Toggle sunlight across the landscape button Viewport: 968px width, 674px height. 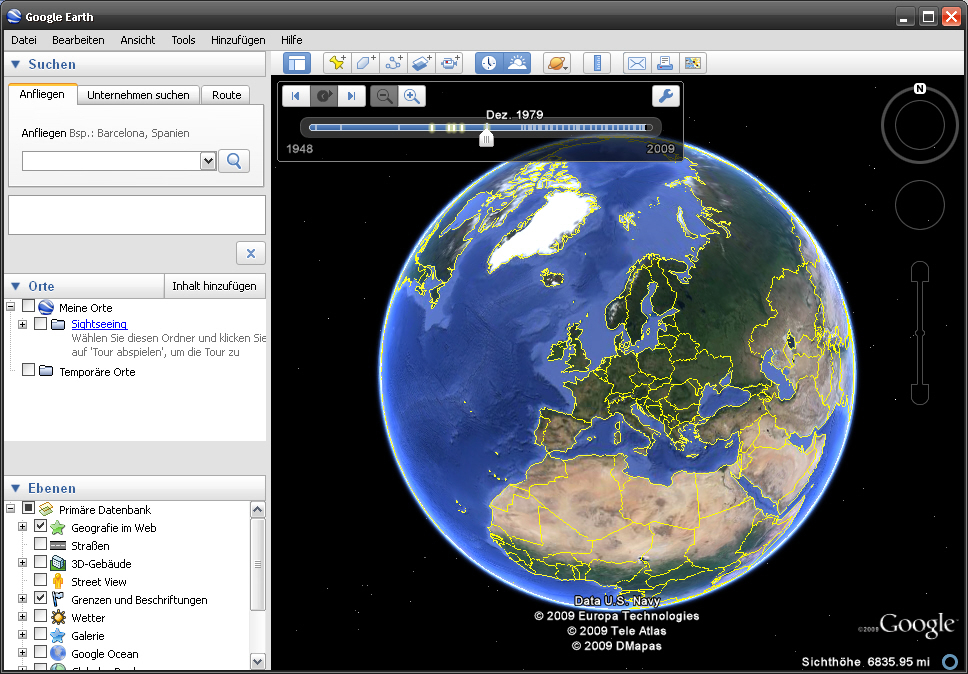pos(517,63)
